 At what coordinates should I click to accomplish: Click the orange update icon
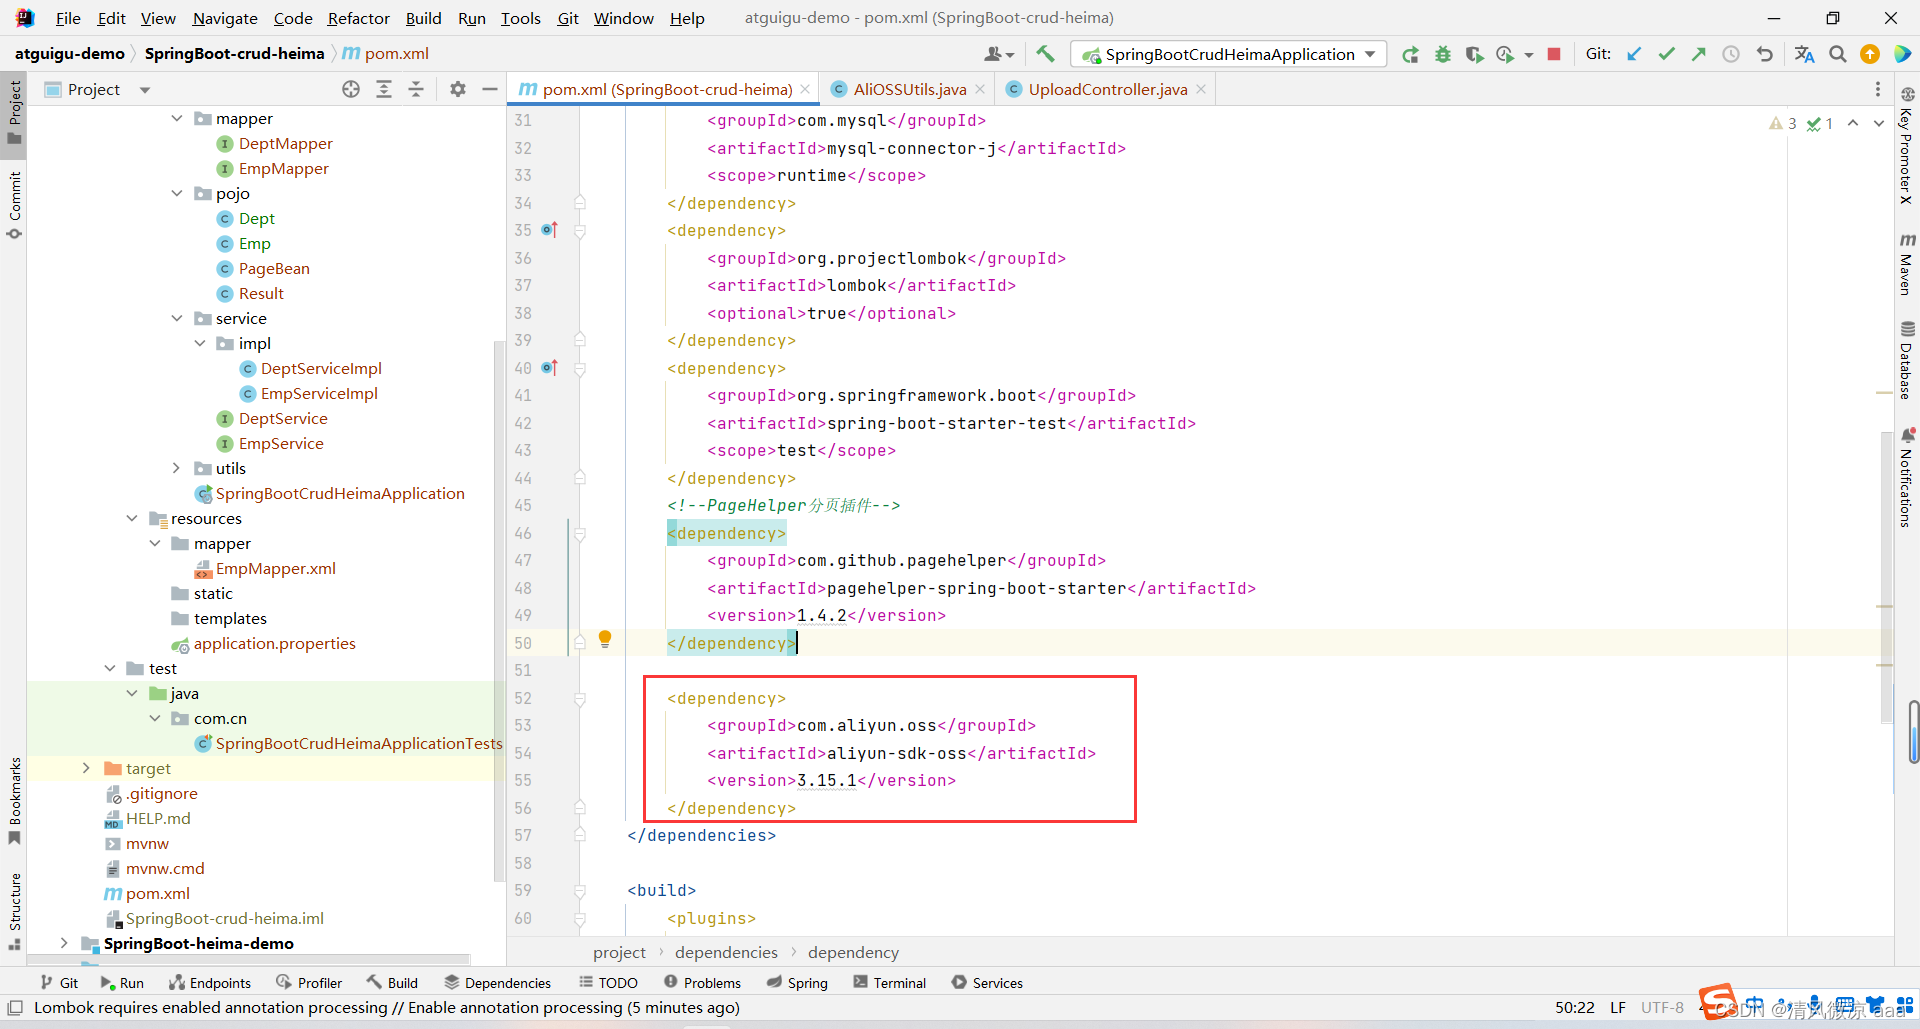tap(1870, 54)
